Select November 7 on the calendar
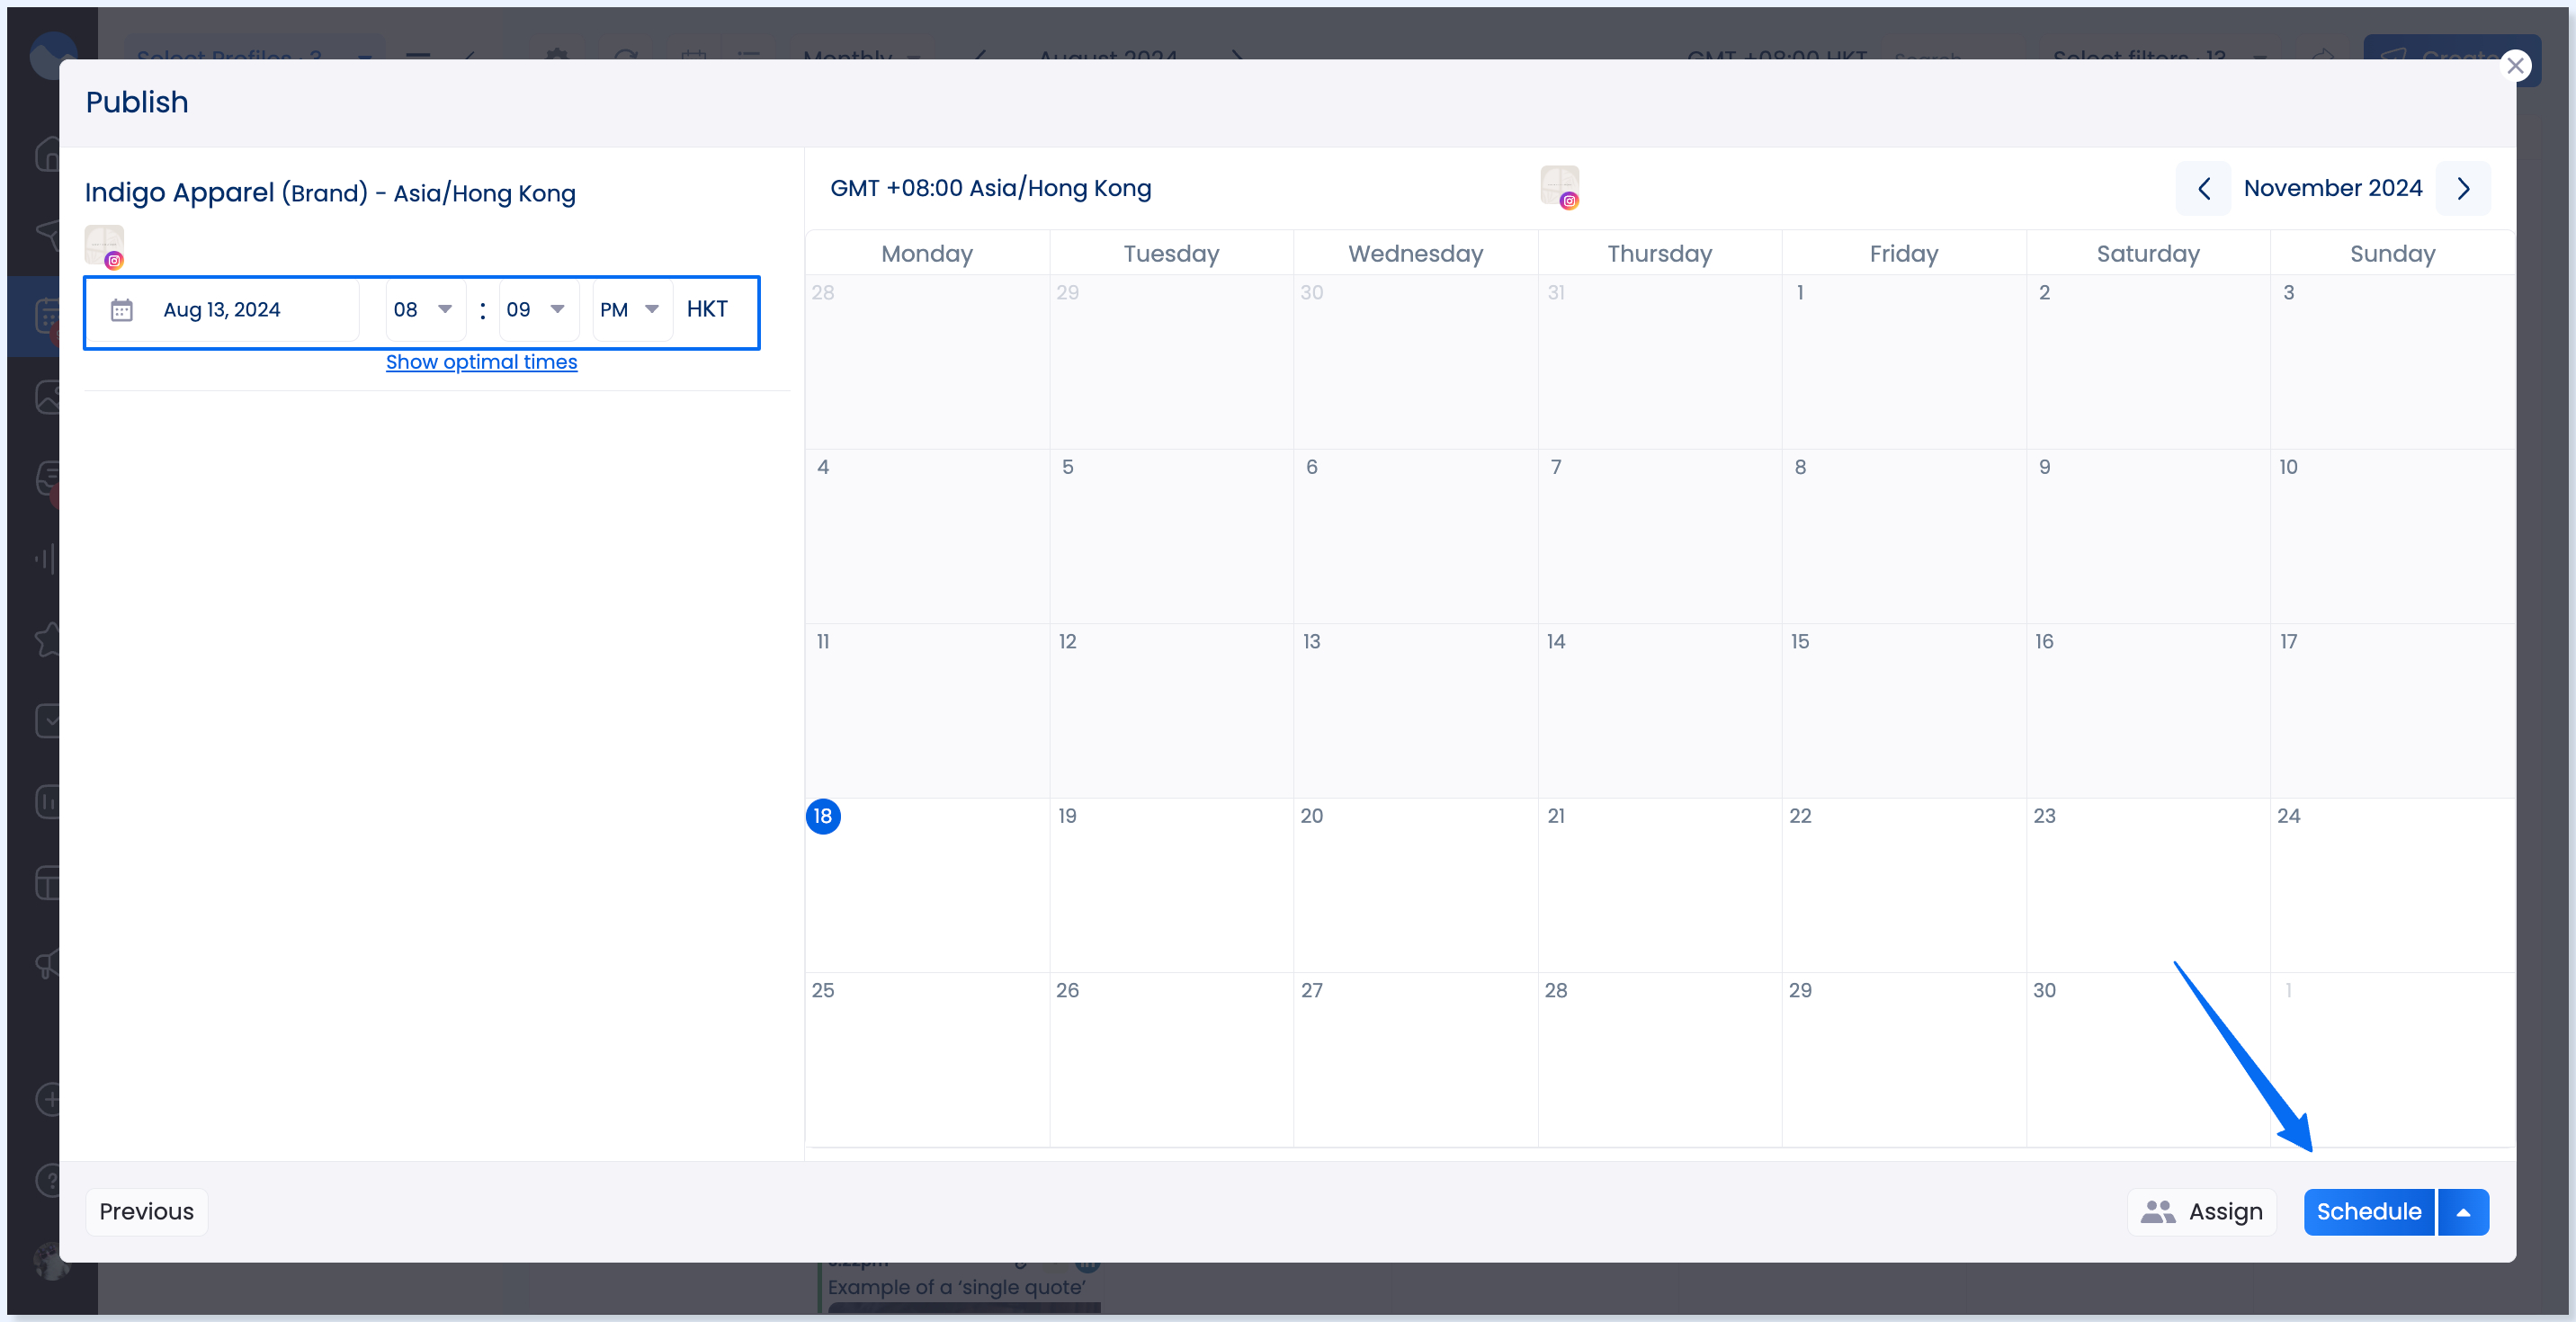This screenshot has height=1322, width=2576. click(1659, 536)
